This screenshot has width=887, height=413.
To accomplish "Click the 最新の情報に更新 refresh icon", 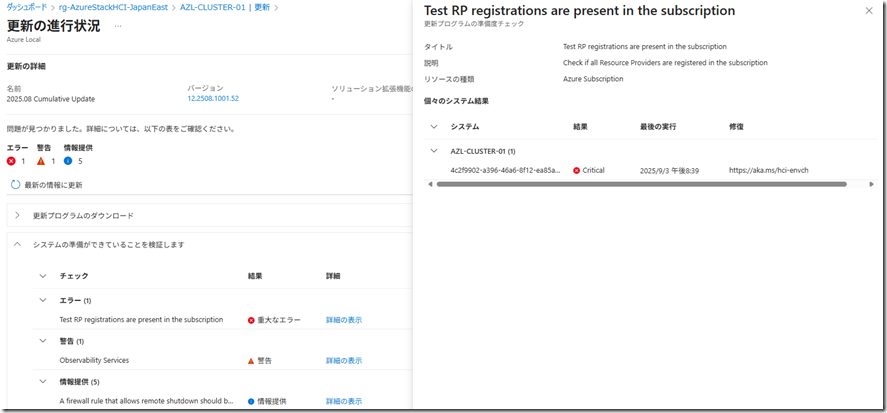I will click(x=16, y=185).
